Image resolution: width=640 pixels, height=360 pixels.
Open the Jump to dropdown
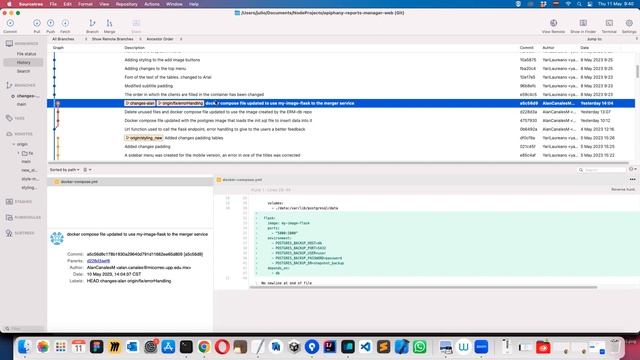612,39
